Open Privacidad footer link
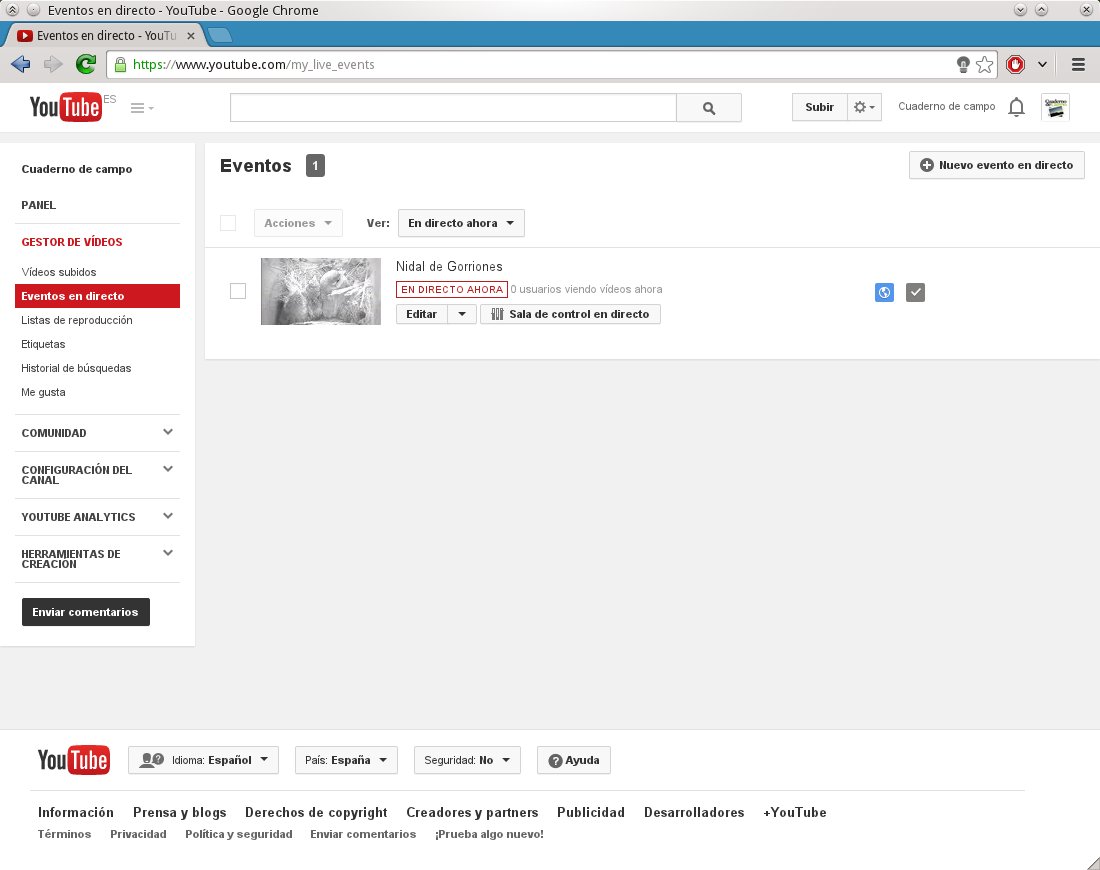Viewport: 1100px width, 870px height. click(x=138, y=834)
